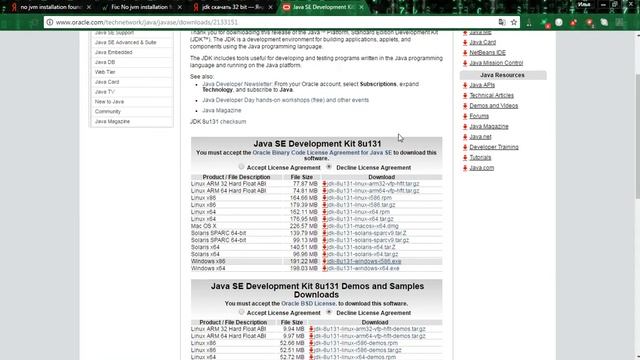Click the translate page icon in address bar
The height and width of the screenshot is (360, 640).
pyautogui.click(x=502, y=22)
